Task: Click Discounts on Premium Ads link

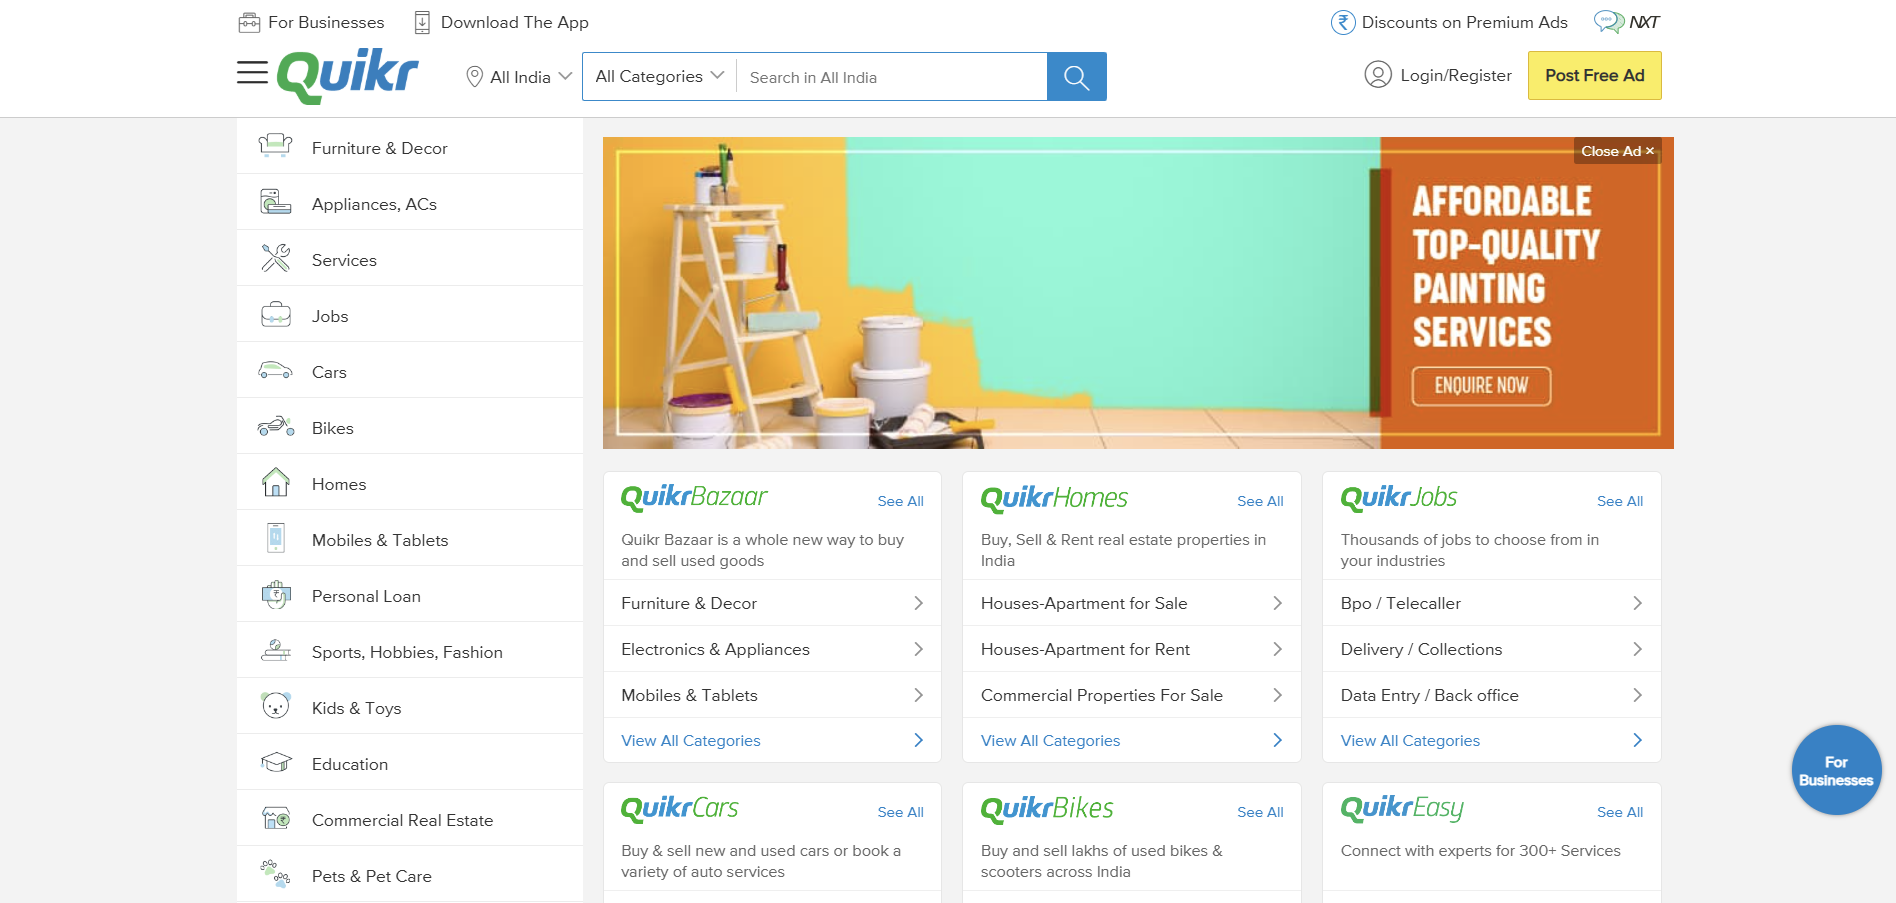Action: (1464, 22)
